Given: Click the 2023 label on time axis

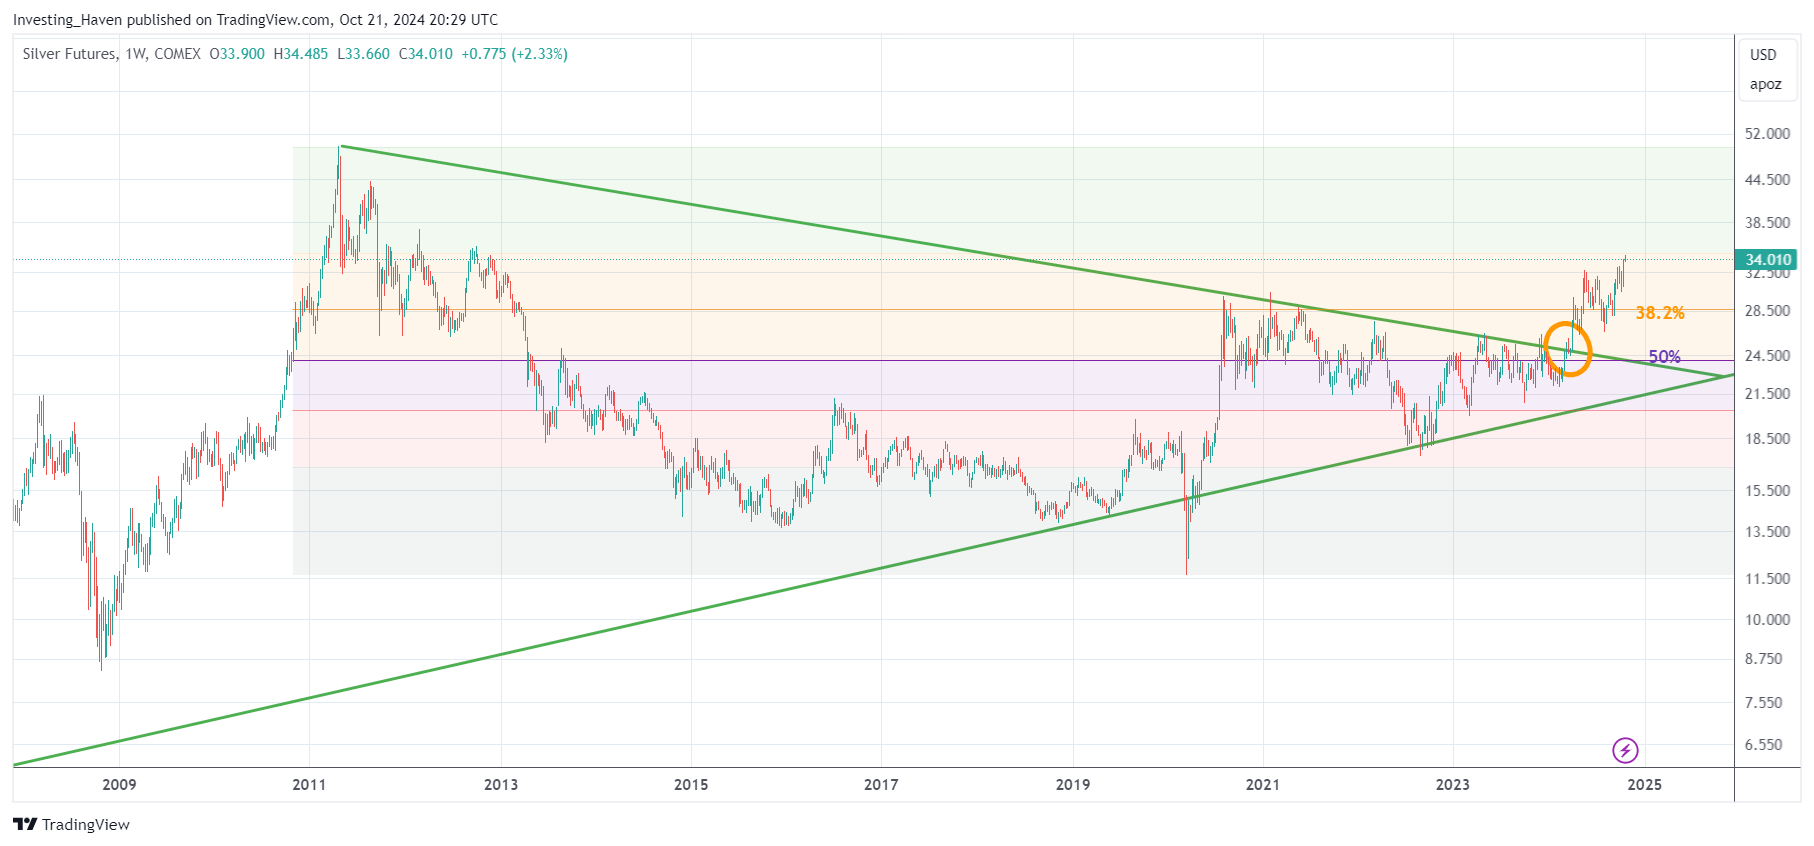Looking at the screenshot, I should pyautogui.click(x=1453, y=784).
